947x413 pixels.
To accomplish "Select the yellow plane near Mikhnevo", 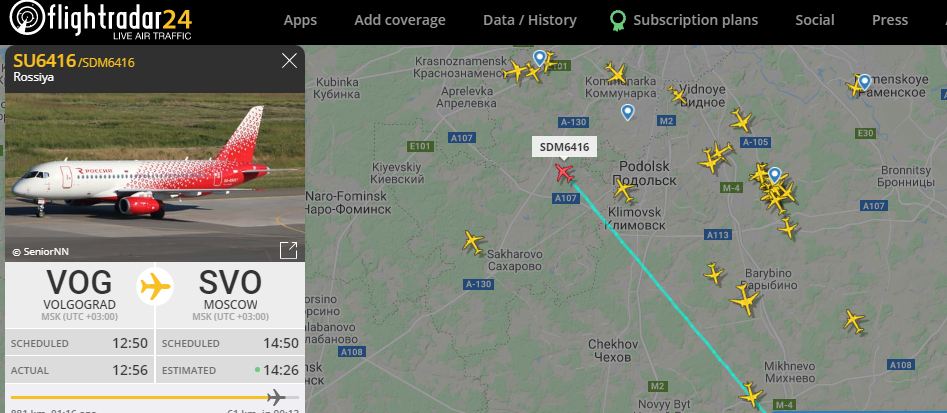I will 751,394.
